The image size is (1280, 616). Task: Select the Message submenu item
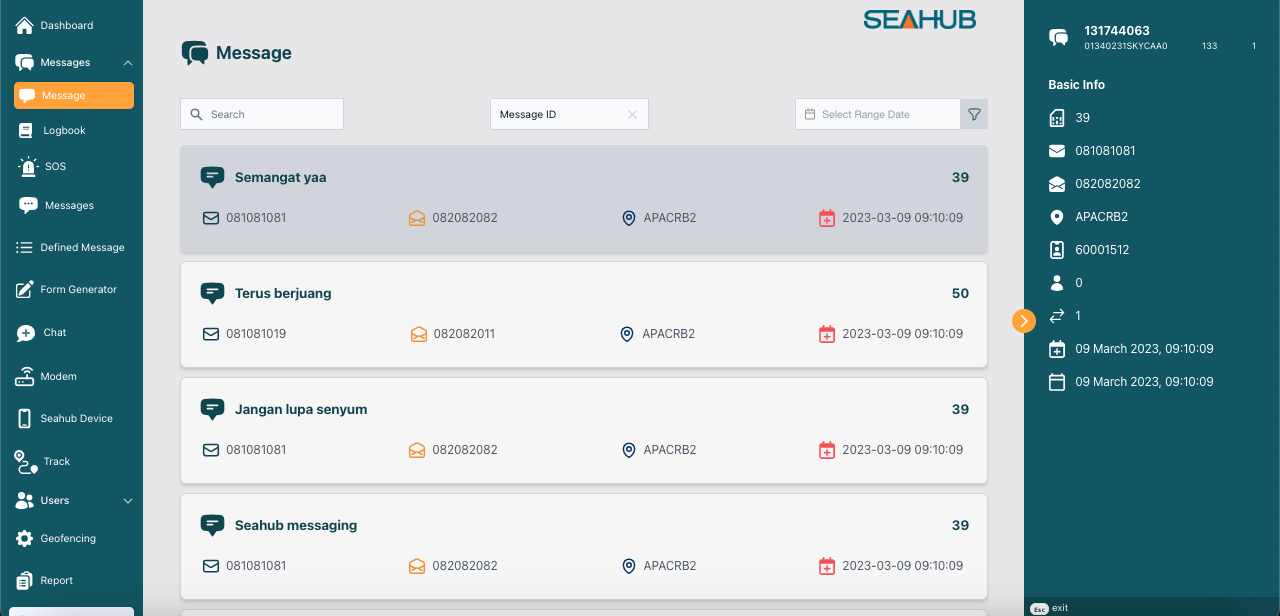[74, 96]
